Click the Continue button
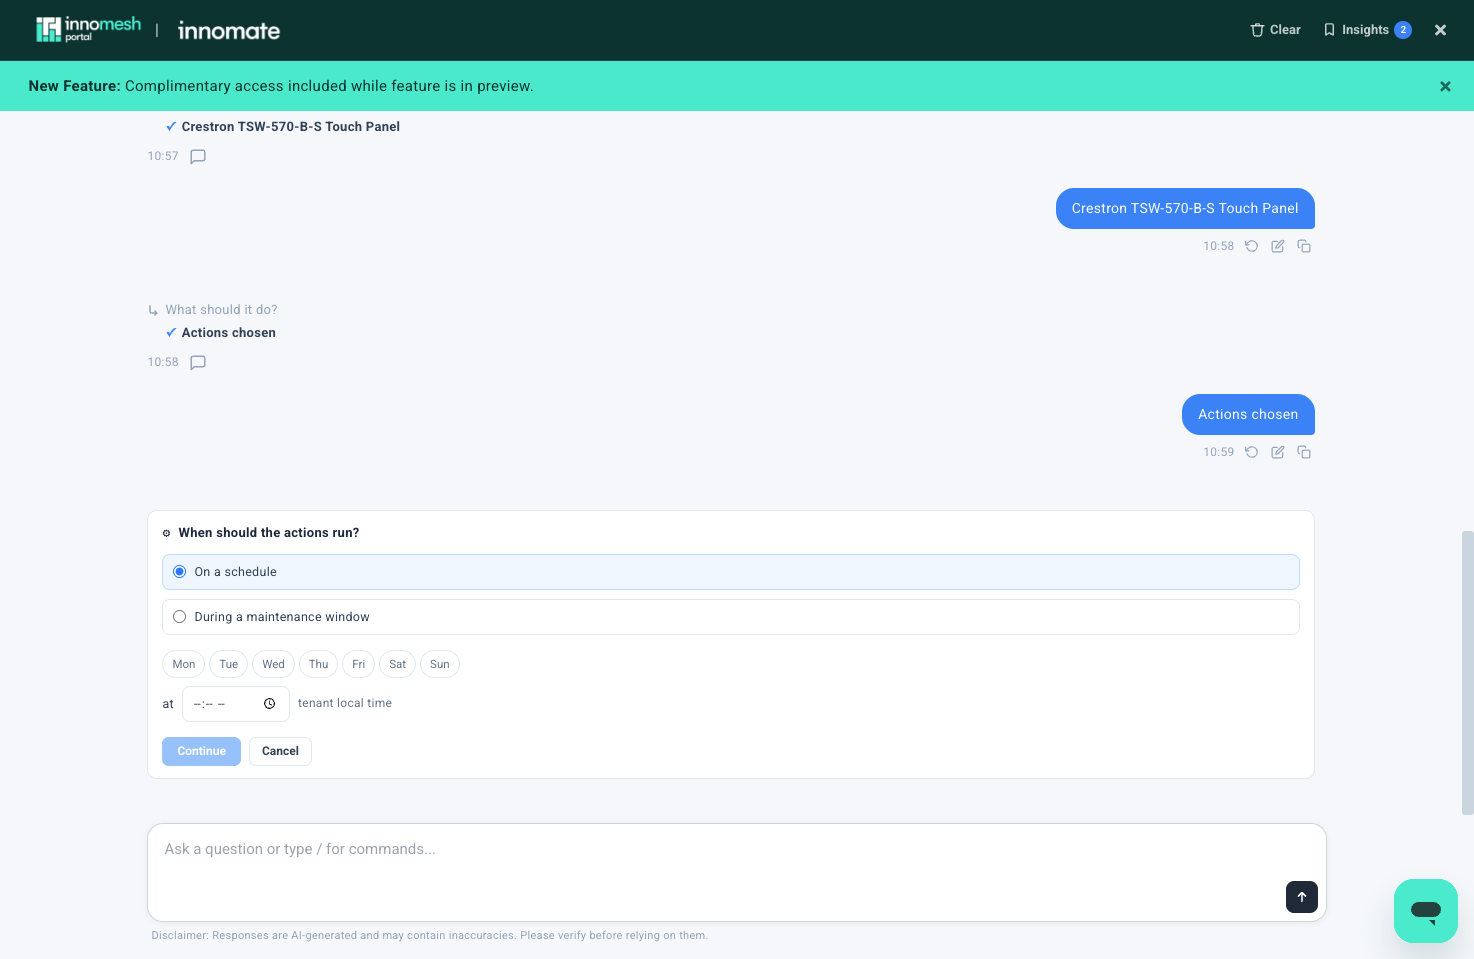The height and width of the screenshot is (959, 1474). (x=201, y=751)
